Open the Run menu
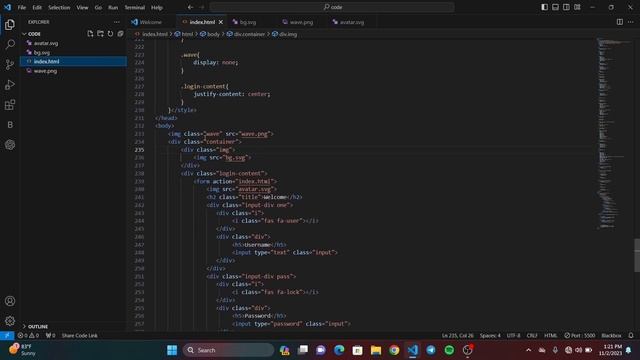 pyautogui.click(x=113, y=7)
